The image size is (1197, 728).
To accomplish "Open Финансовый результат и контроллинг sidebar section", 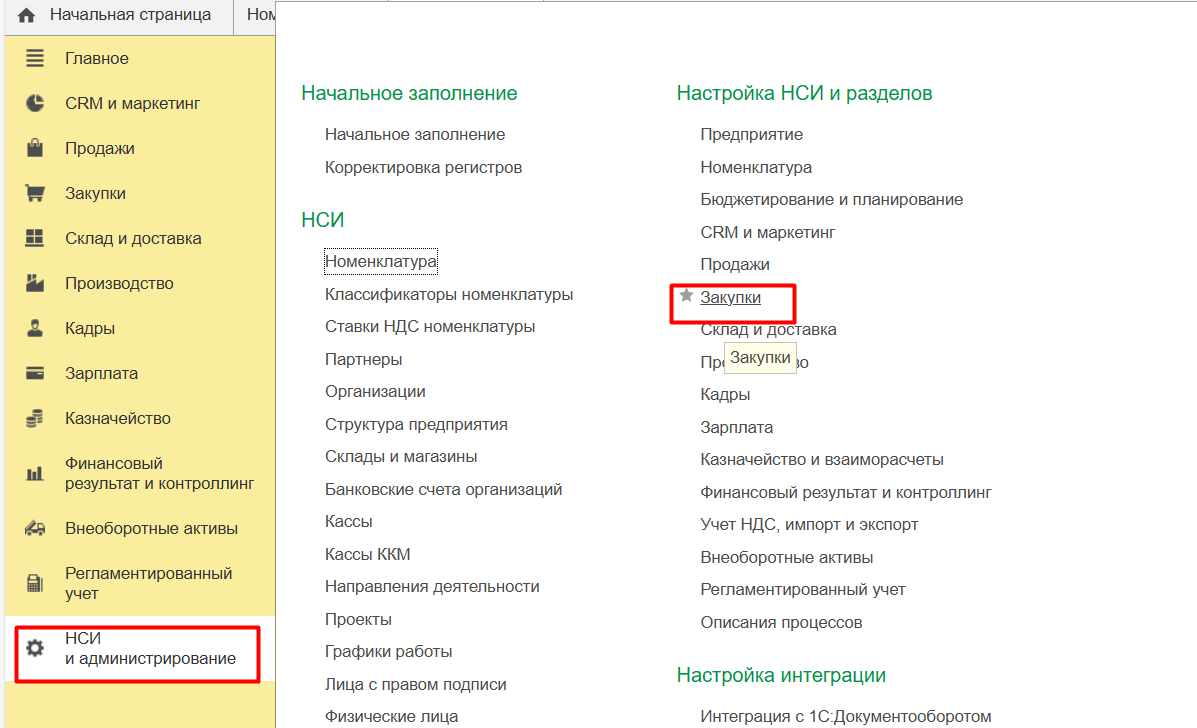I will coord(159,474).
